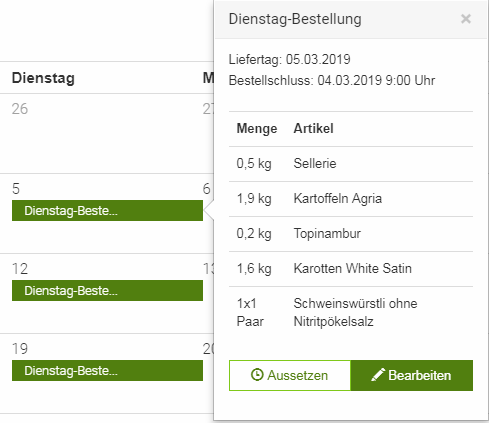The height and width of the screenshot is (423, 489).
Task: Suspend order via Aussetzen button
Action: [x=290, y=375]
